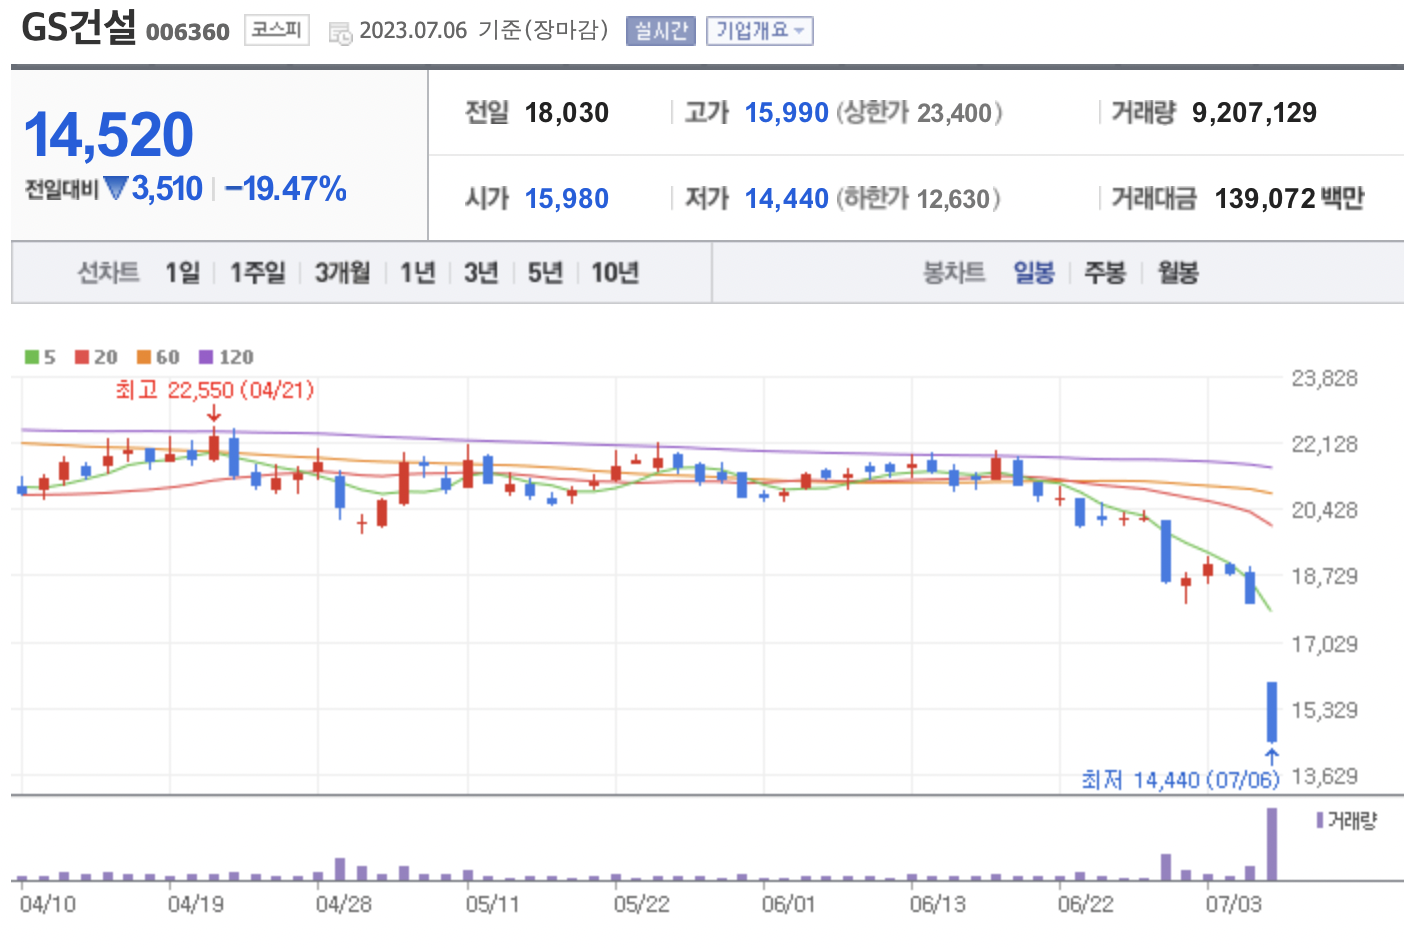Click the 봉차트 label
Viewport: 1404px width, 948px height.
click(954, 272)
